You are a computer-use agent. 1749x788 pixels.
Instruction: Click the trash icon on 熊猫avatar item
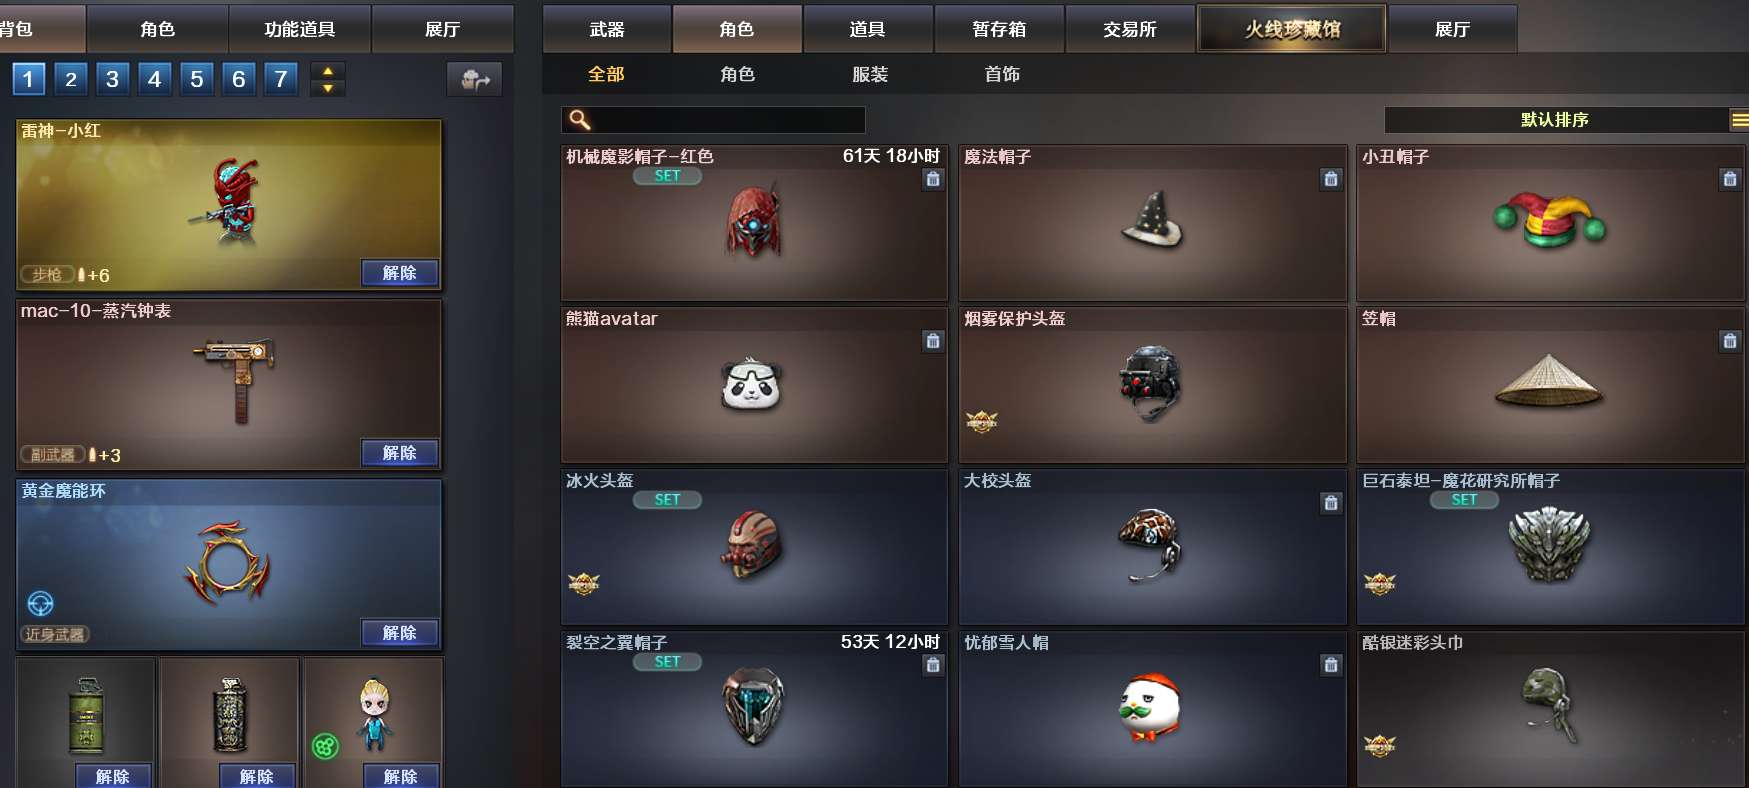click(933, 341)
